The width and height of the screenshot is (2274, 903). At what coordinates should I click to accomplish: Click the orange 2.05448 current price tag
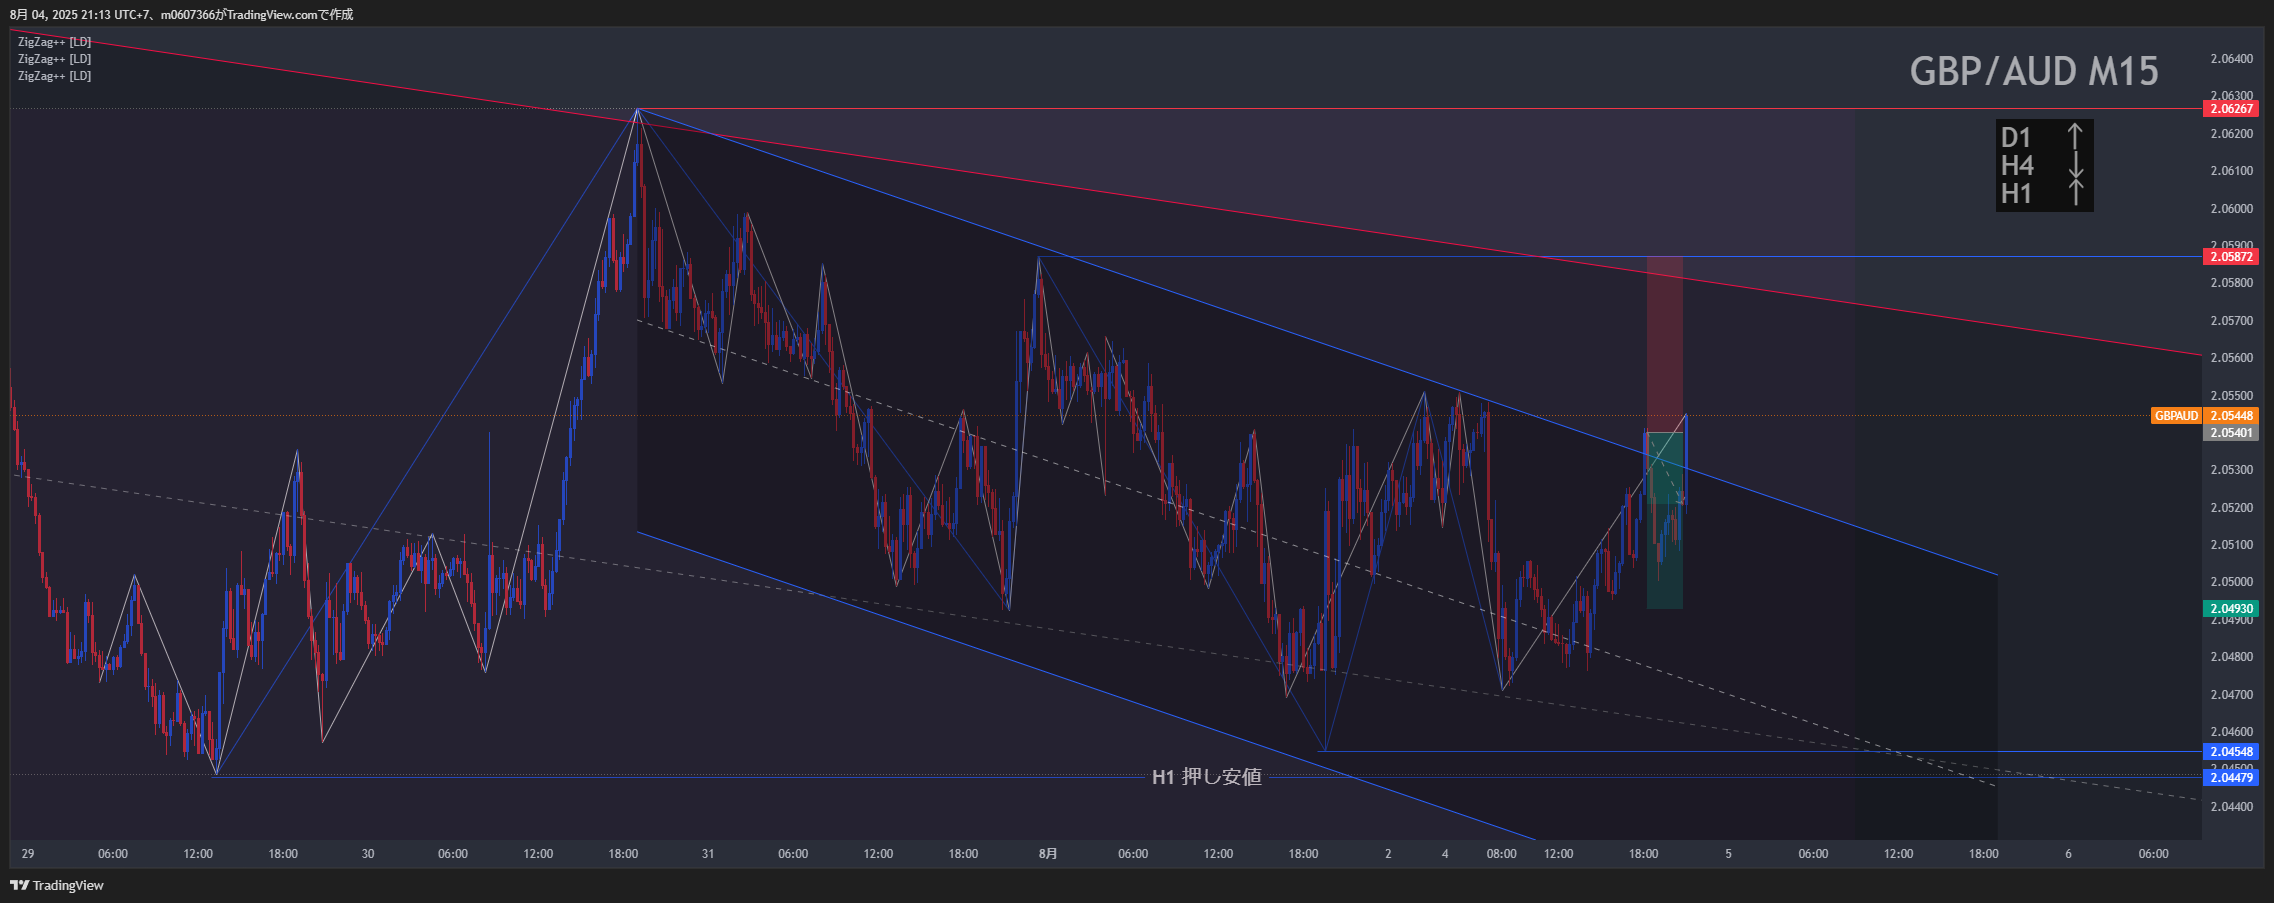pos(2231,416)
